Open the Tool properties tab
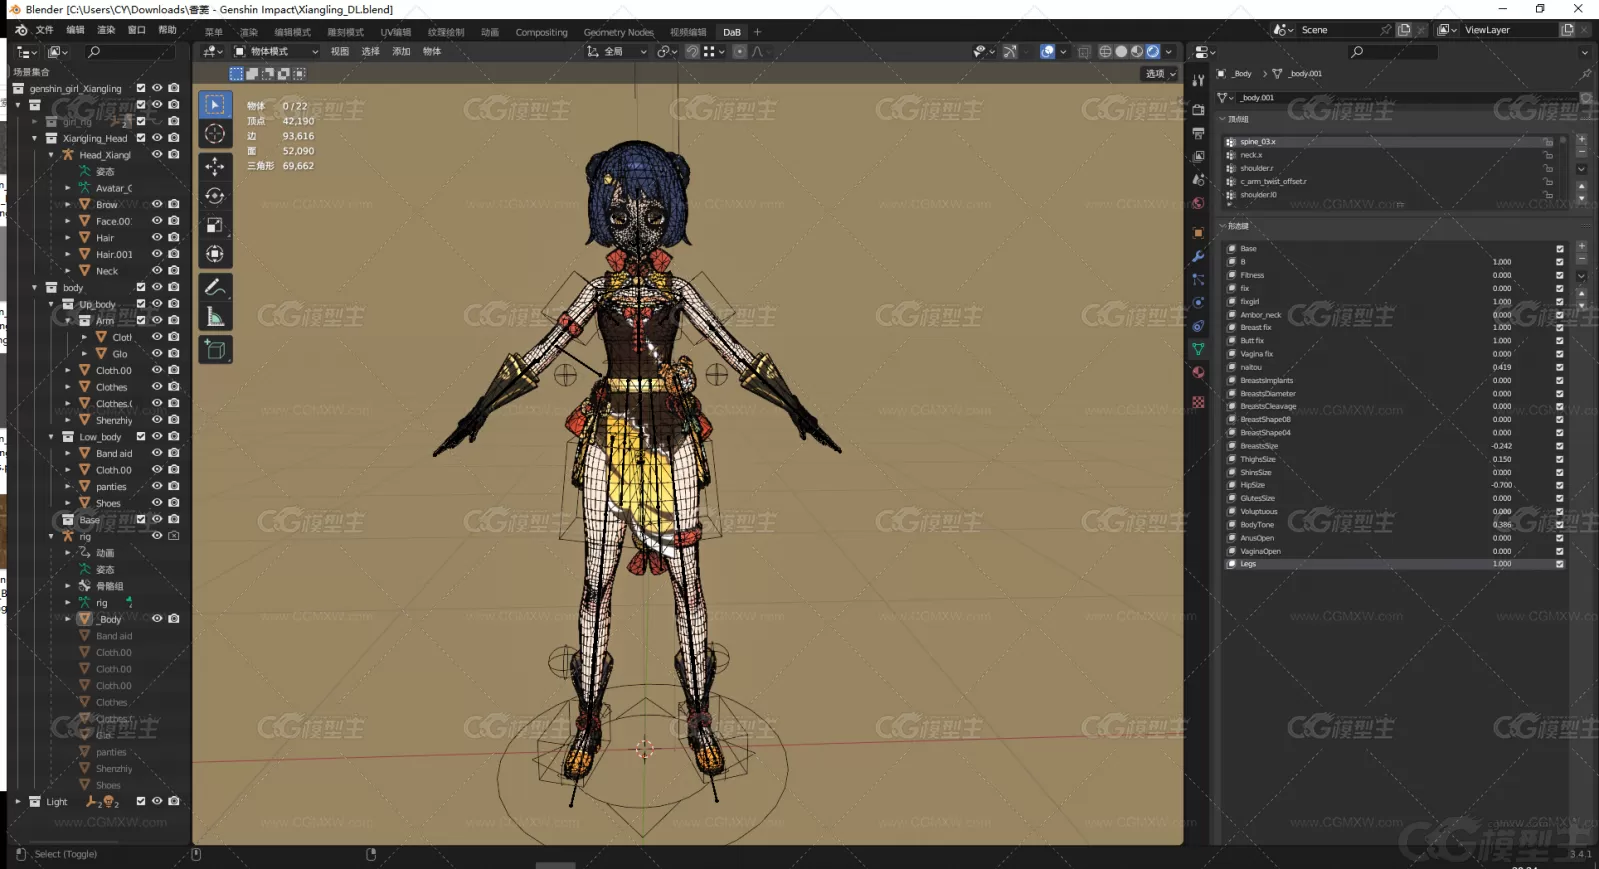 coord(1198,81)
